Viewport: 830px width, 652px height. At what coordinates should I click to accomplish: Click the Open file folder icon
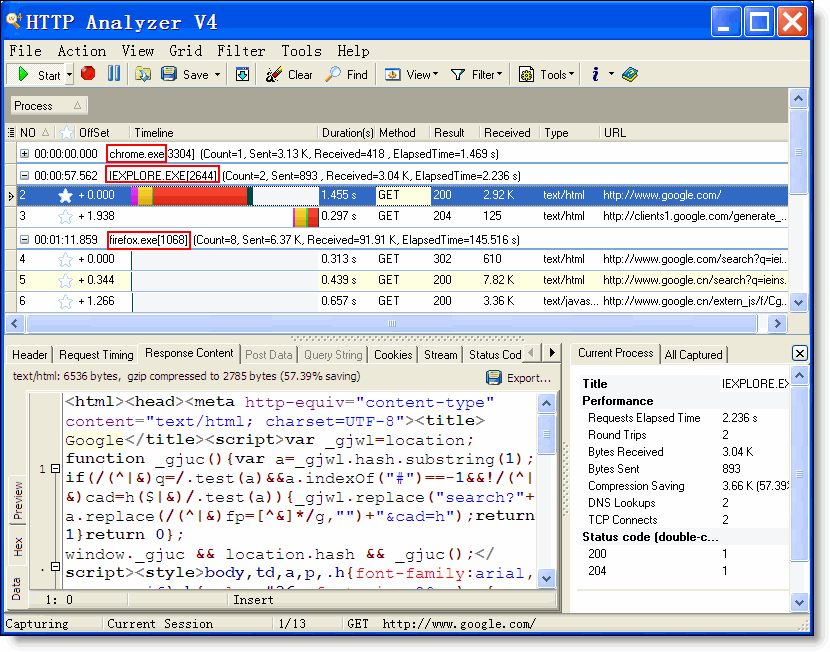[143, 74]
